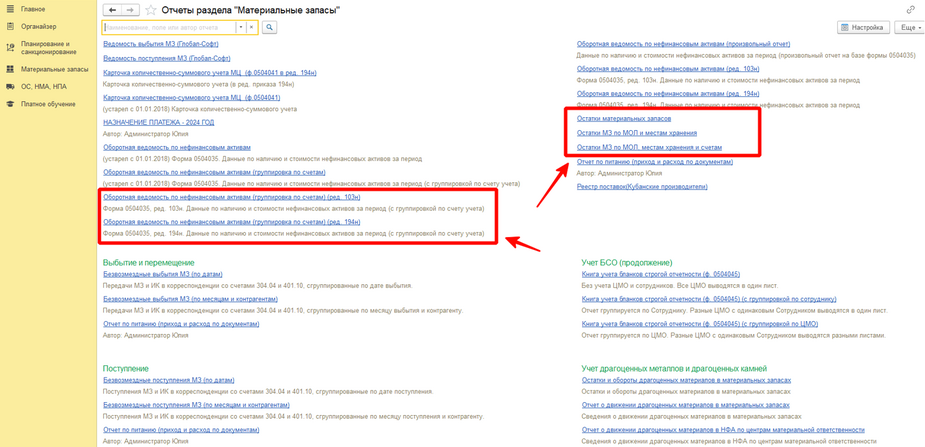925x447 pixels.
Task: Open Реестр поставок(Кубанские производители) link
Action: point(642,186)
